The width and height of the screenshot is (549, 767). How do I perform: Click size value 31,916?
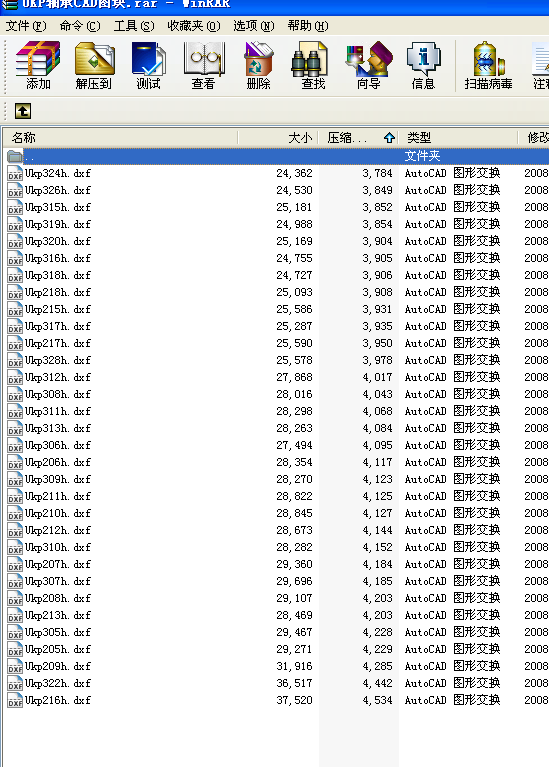pos(294,666)
